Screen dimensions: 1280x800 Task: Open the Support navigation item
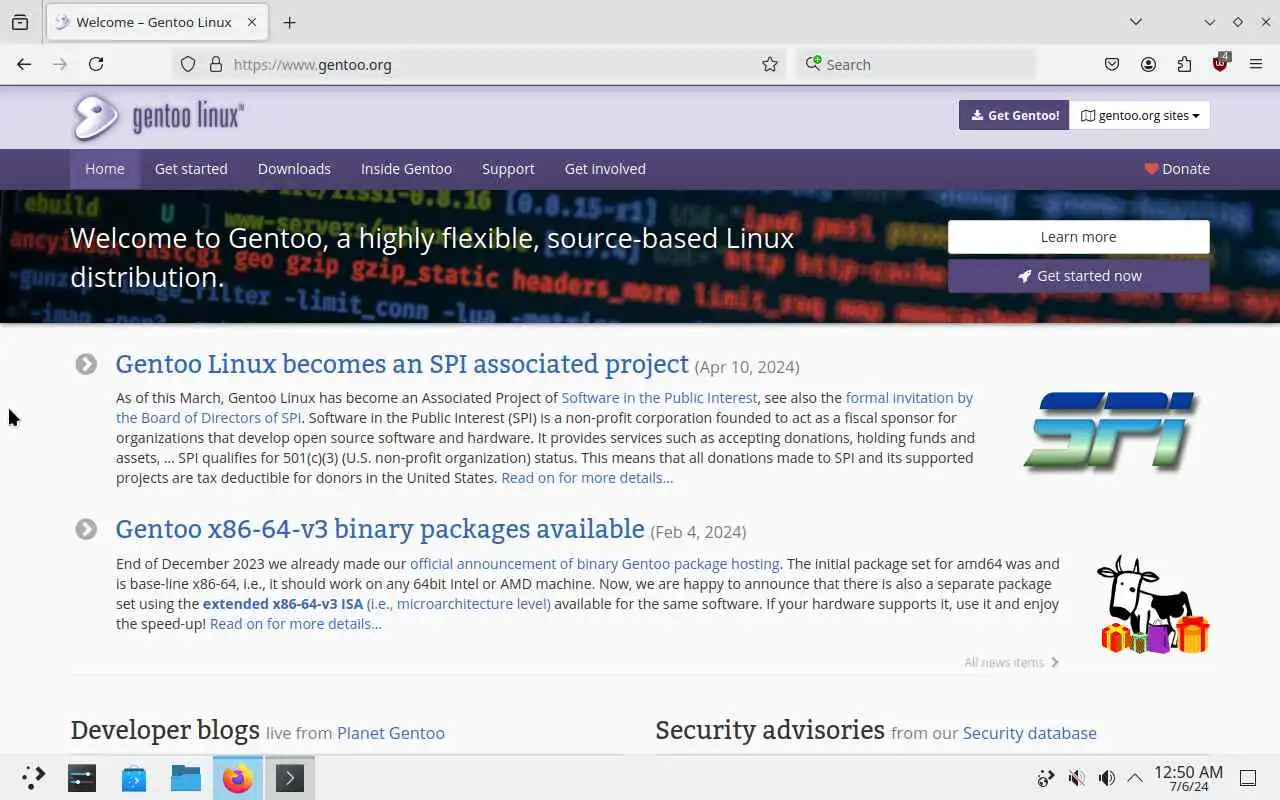(508, 169)
